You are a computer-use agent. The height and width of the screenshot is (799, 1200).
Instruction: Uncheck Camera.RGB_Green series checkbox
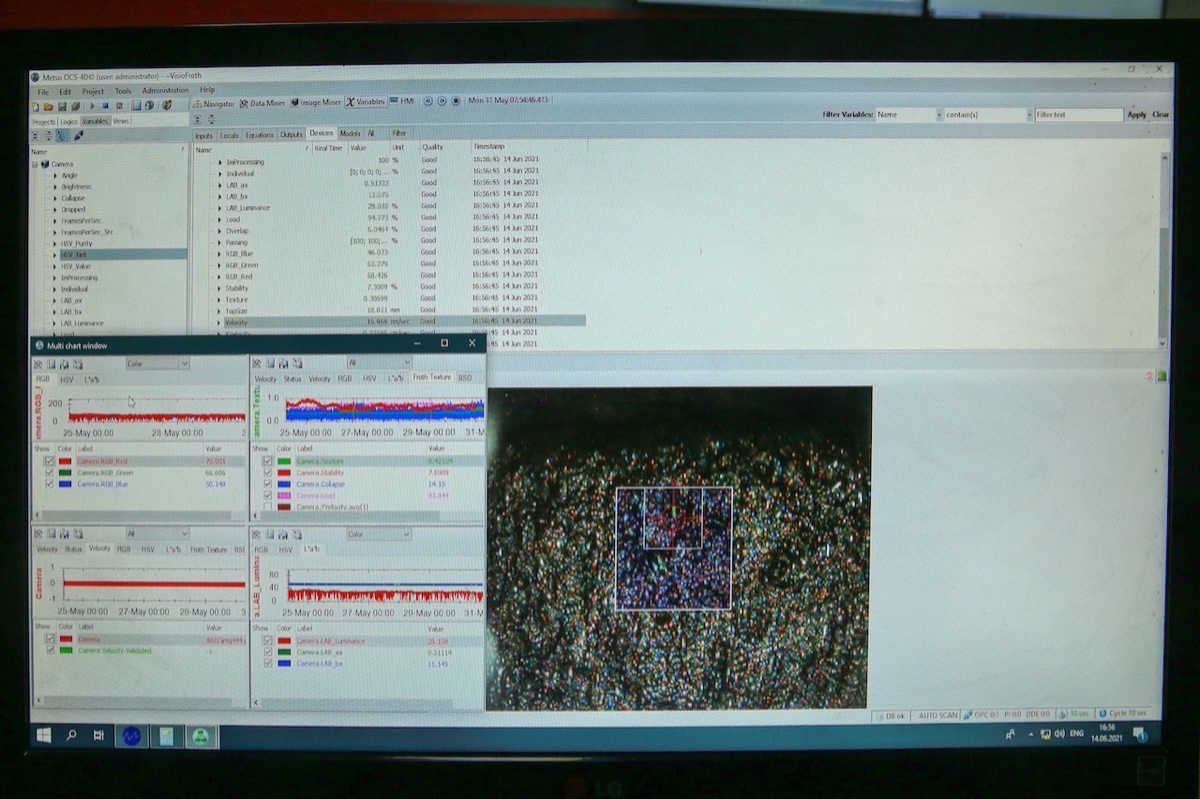49,473
